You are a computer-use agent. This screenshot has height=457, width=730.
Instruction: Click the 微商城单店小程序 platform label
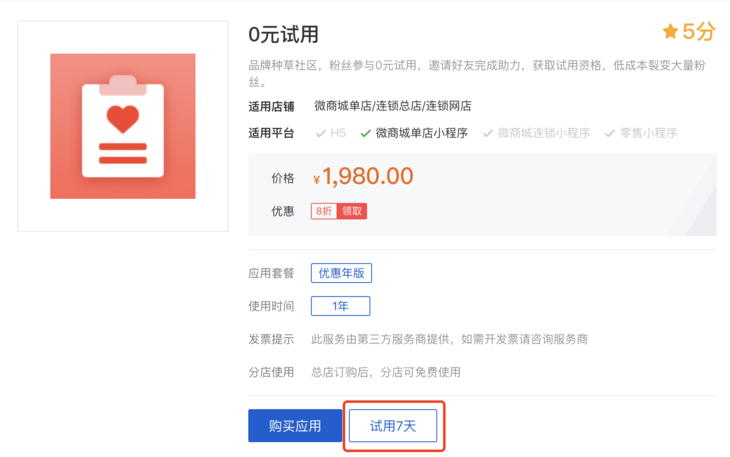[x=422, y=134]
